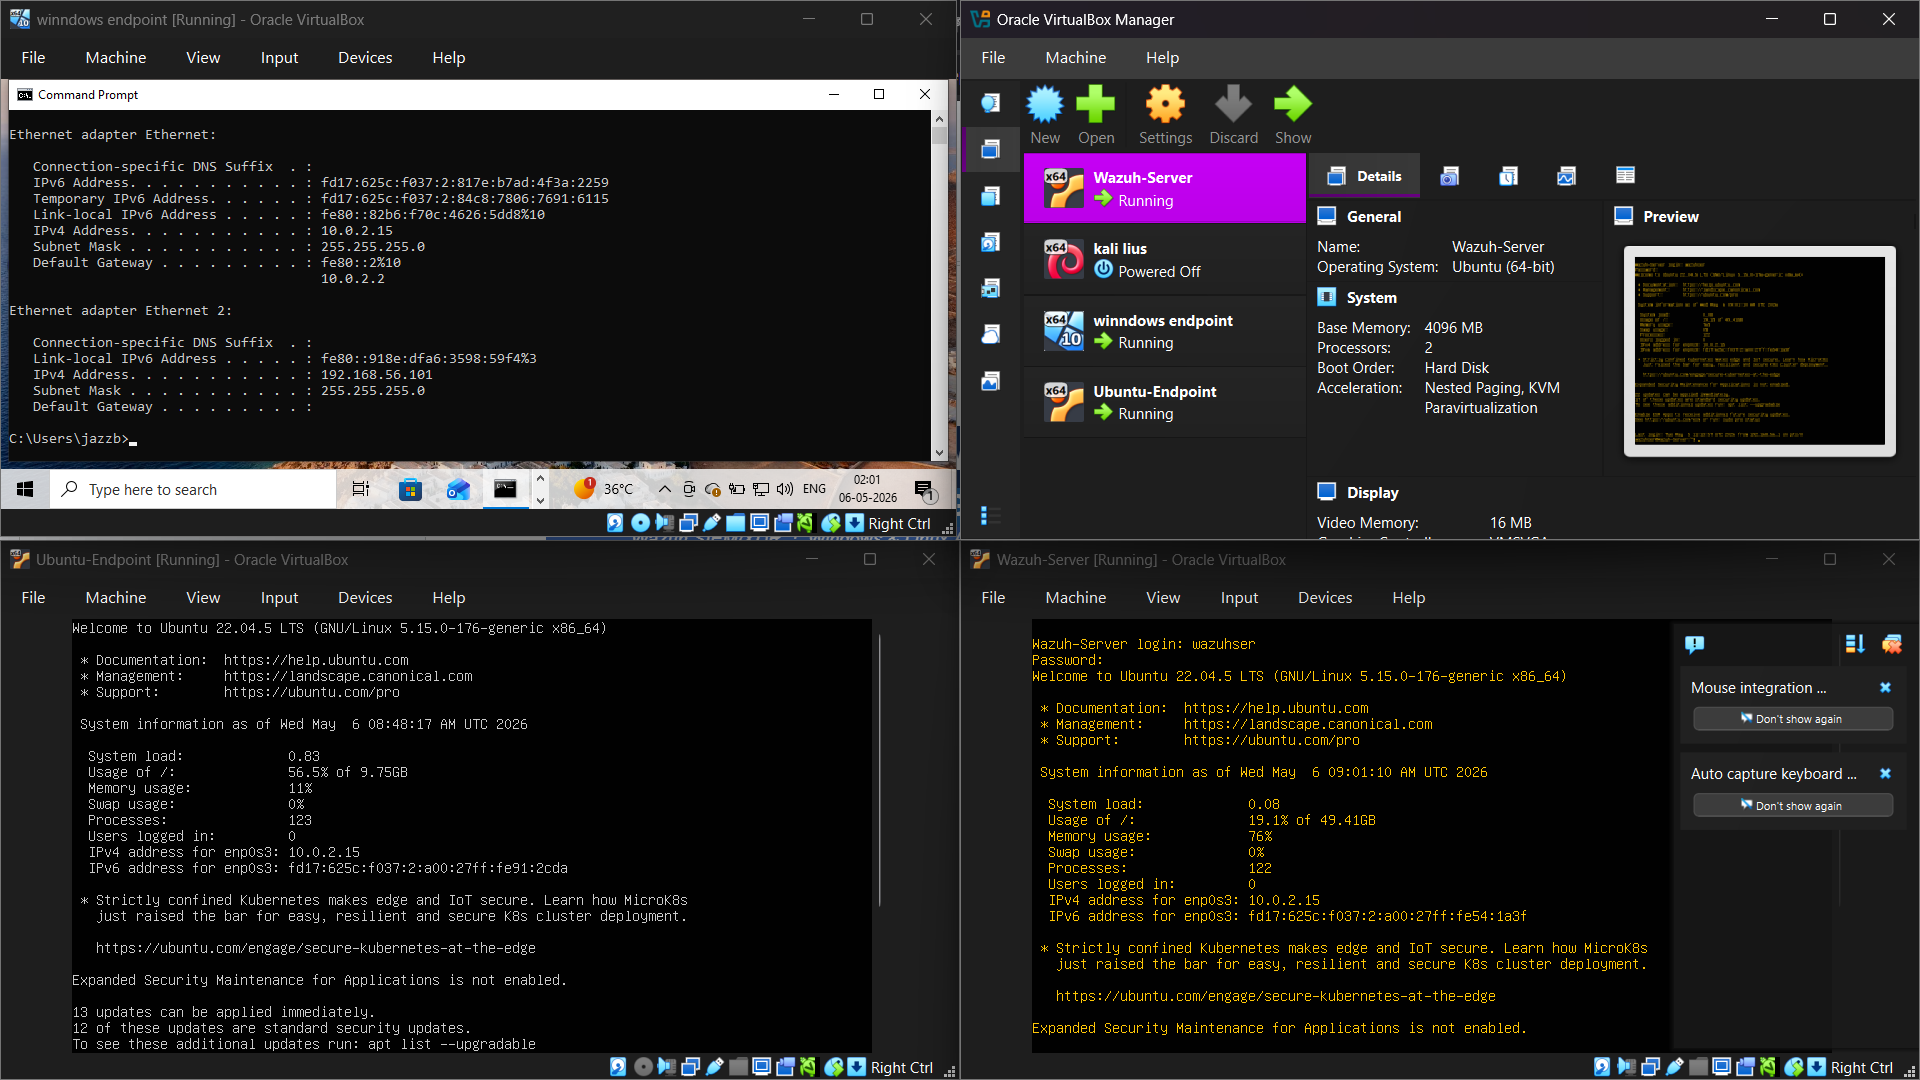Switch to the Activity monitor tab icon

(1566, 176)
